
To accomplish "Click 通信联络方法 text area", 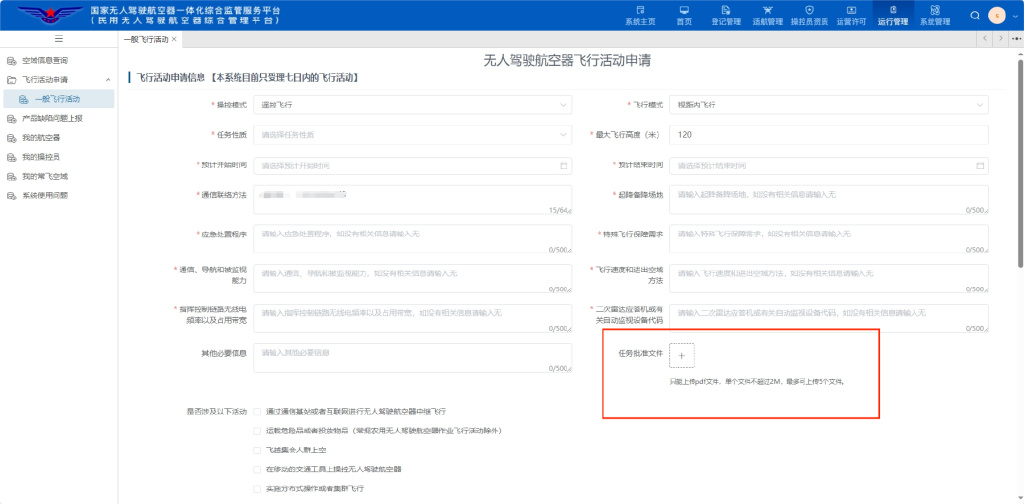I will [x=413, y=200].
